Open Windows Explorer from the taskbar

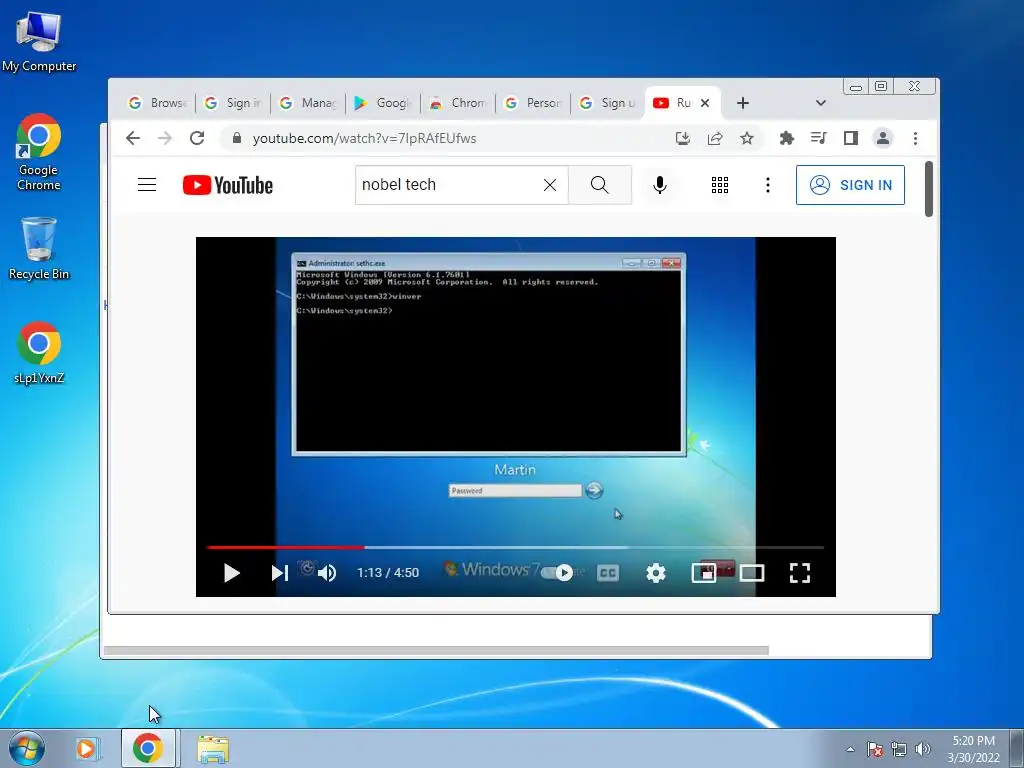213,748
